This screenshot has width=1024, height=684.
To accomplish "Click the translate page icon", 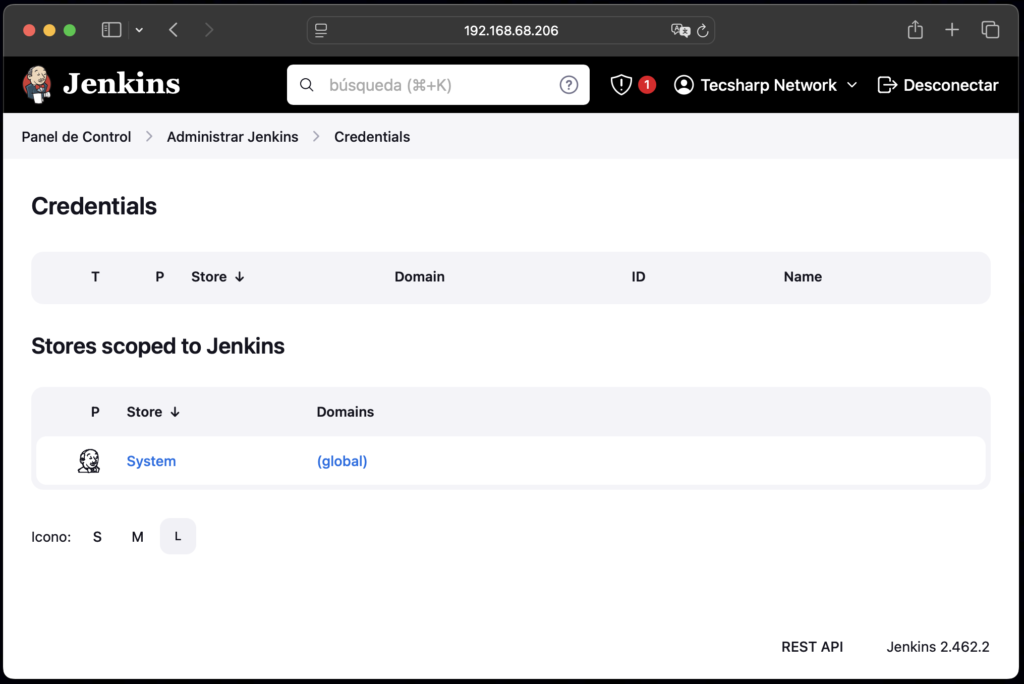I will coord(680,30).
